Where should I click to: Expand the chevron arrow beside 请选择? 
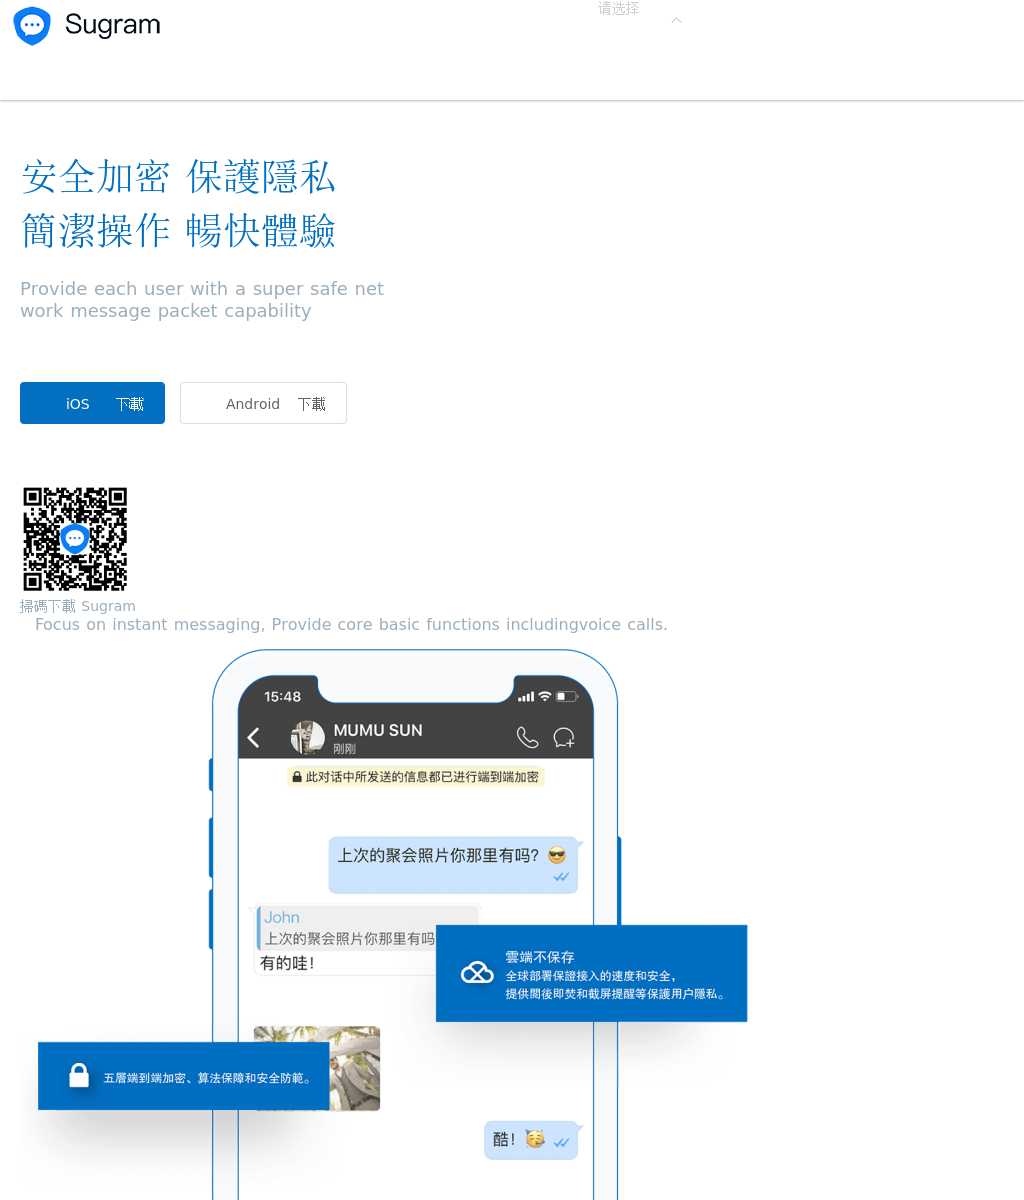tap(676, 20)
